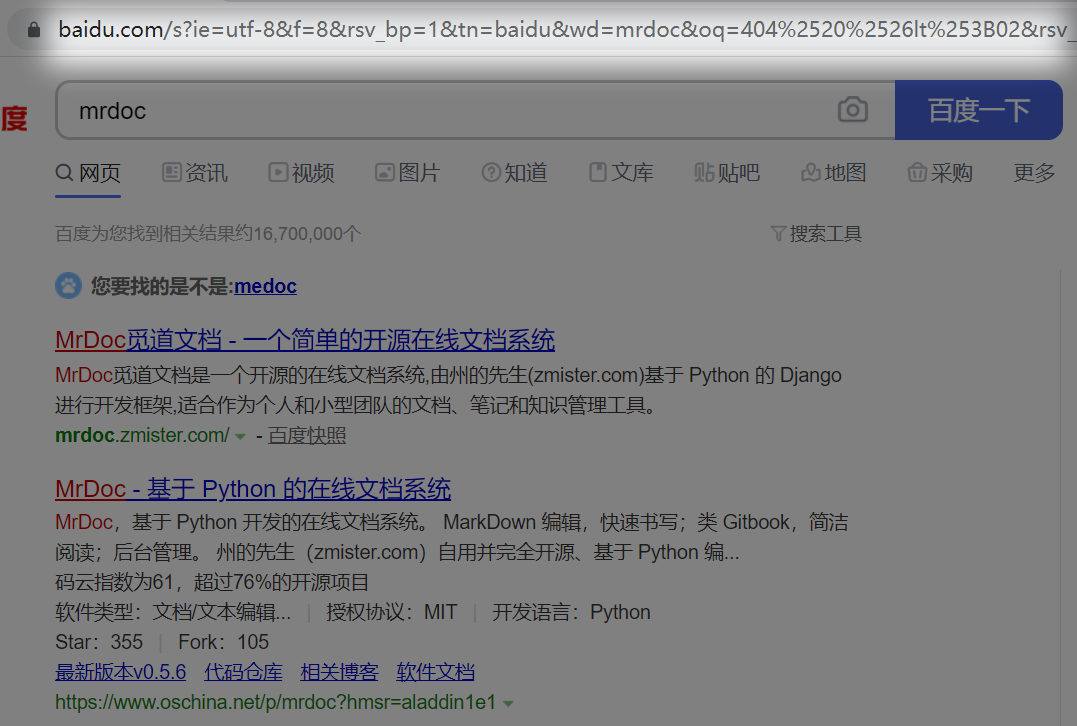Switch to the 视频 tab

tap(301, 172)
